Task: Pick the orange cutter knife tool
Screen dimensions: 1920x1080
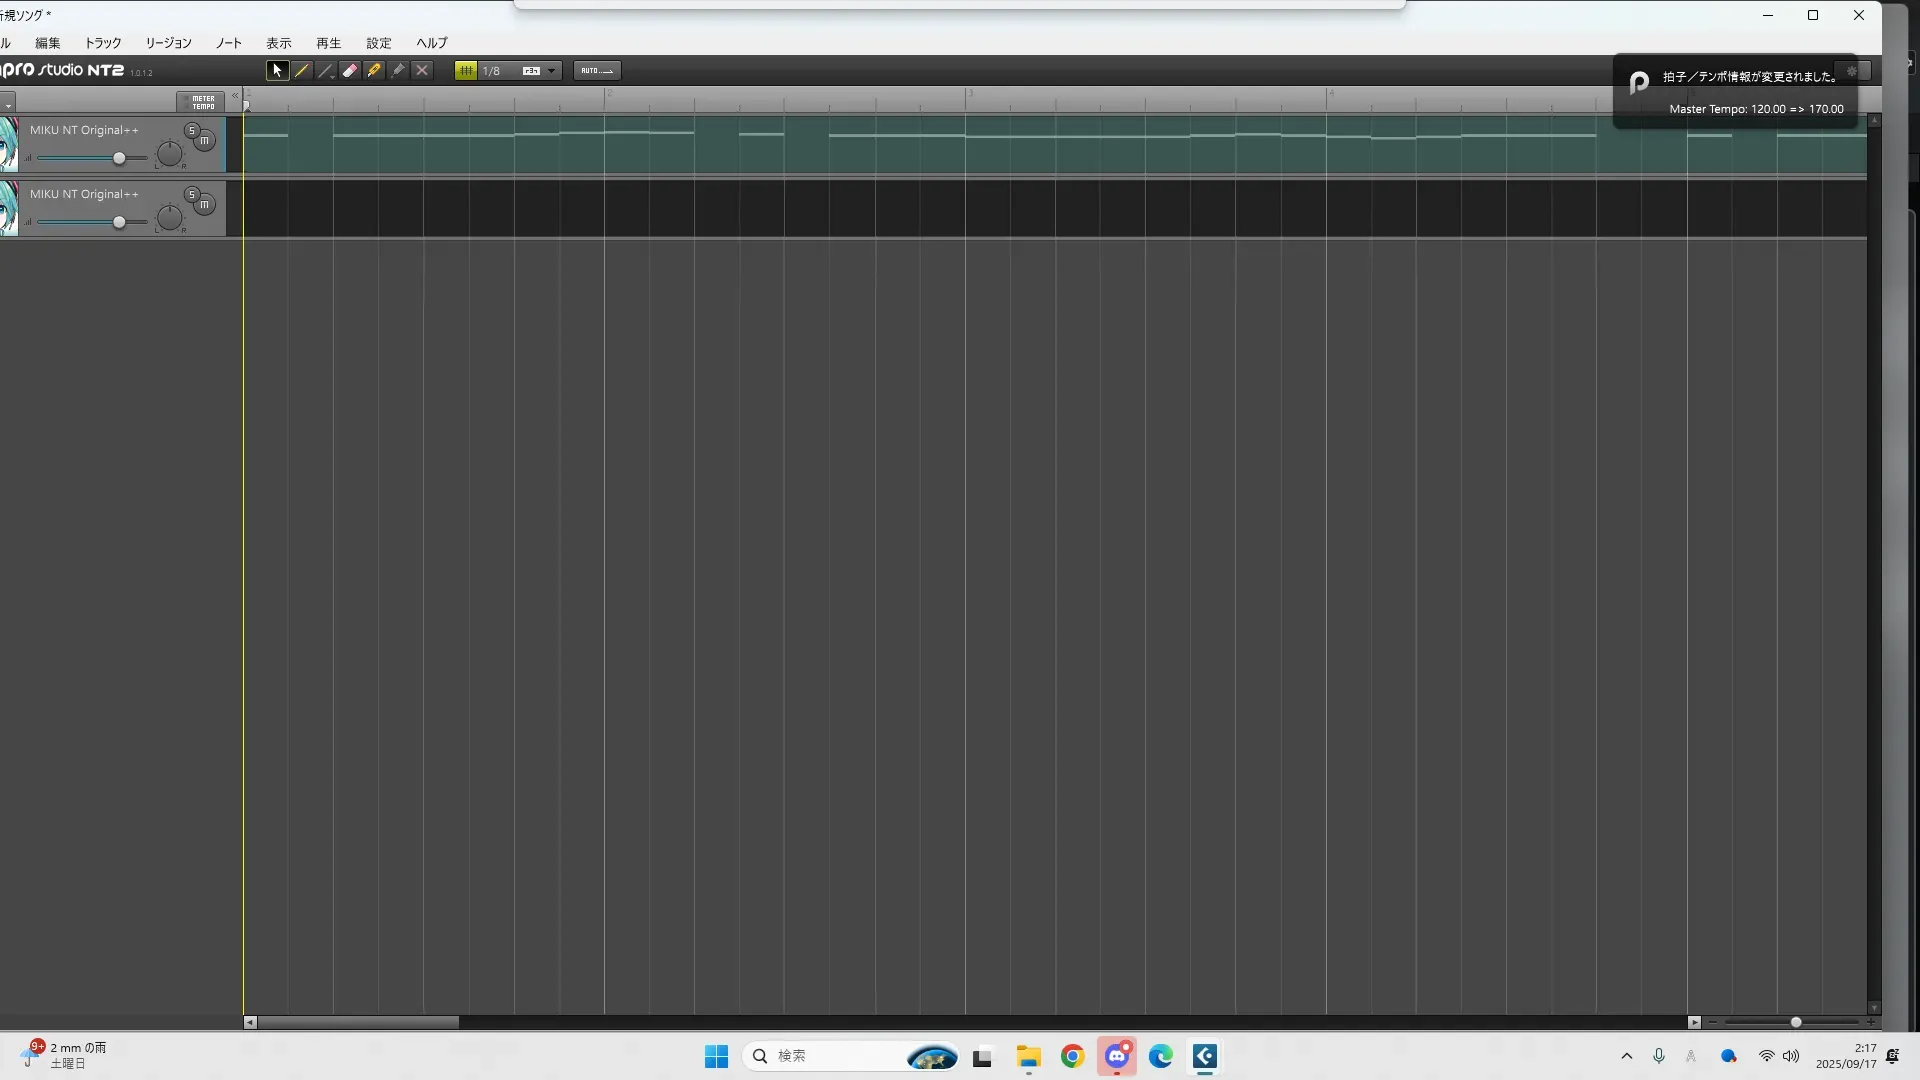Action: [x=373, y=70]
